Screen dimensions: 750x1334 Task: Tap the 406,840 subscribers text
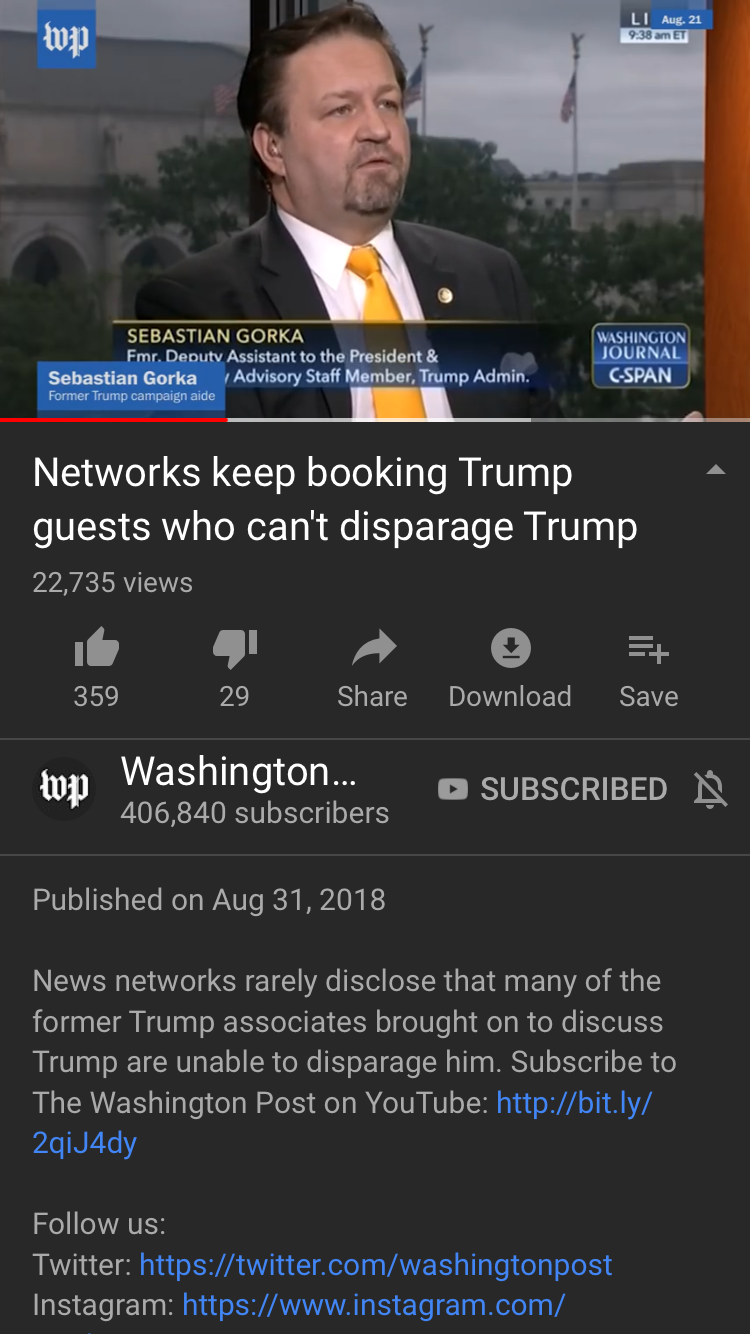(x=255, y=813)
